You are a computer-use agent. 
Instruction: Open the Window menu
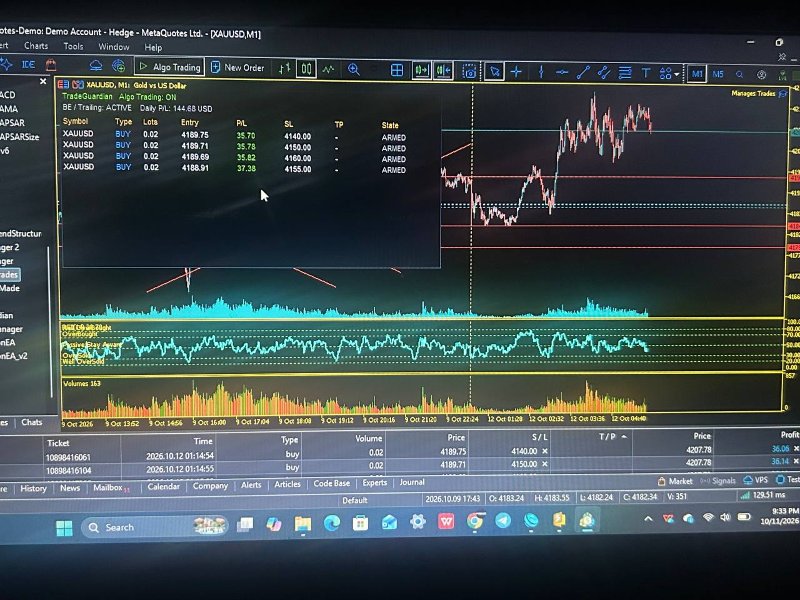[114, 47]
